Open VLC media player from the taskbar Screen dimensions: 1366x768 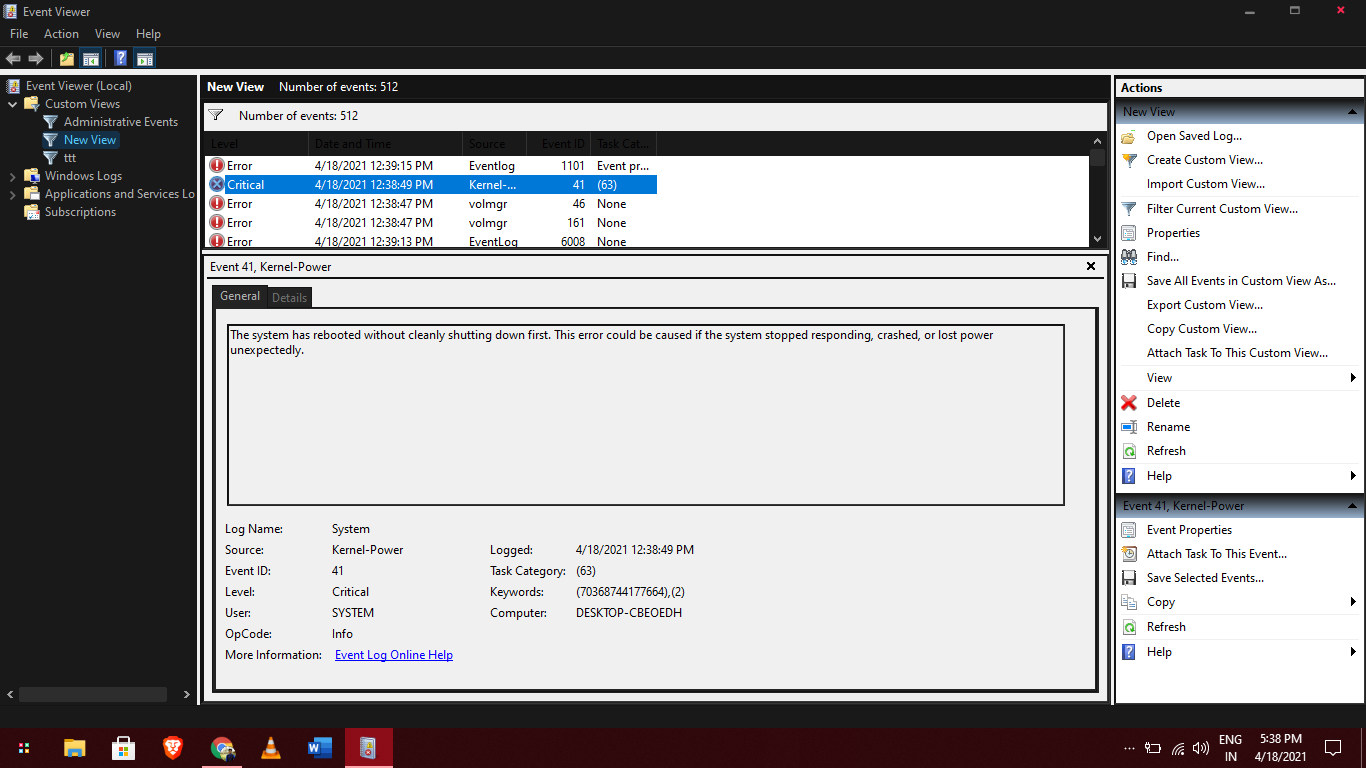pyautogui.click(x=270, y=748)
